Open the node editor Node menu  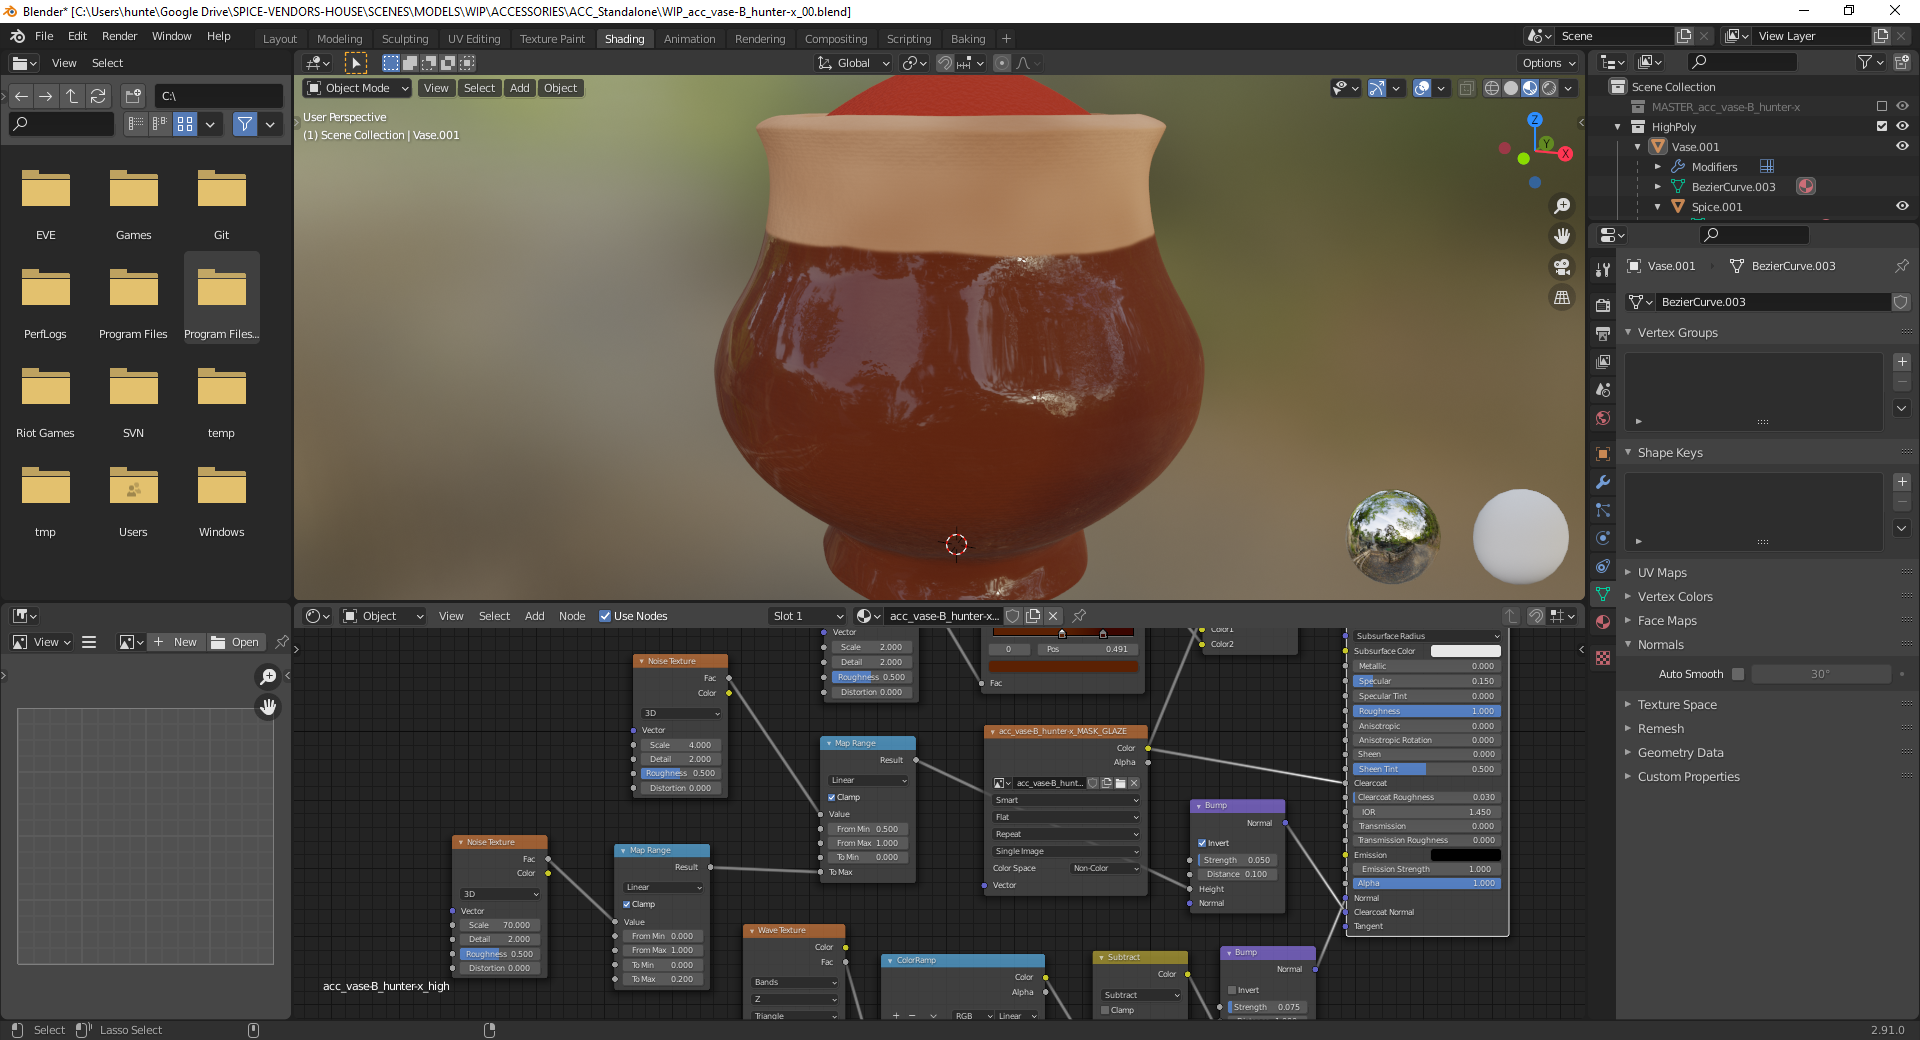click(x=572, y=616)
